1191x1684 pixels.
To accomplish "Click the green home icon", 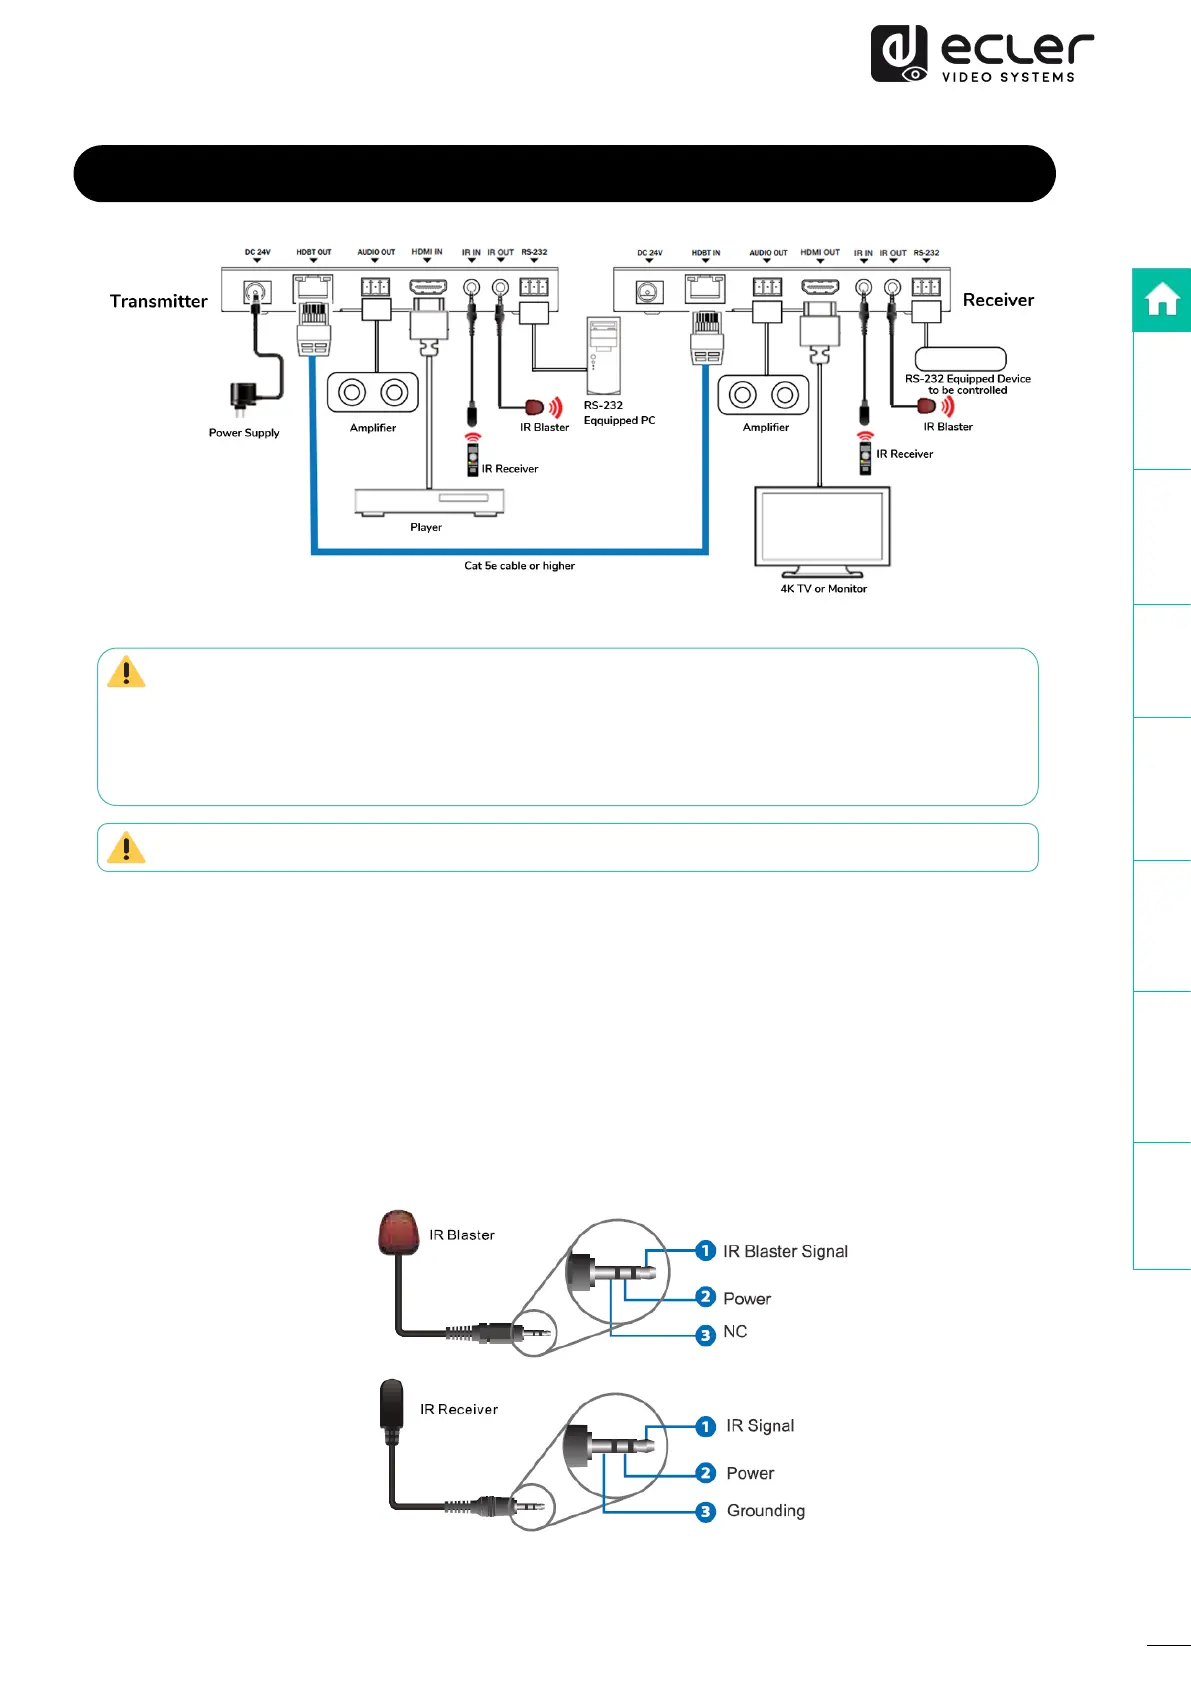I will (1162, 300).
